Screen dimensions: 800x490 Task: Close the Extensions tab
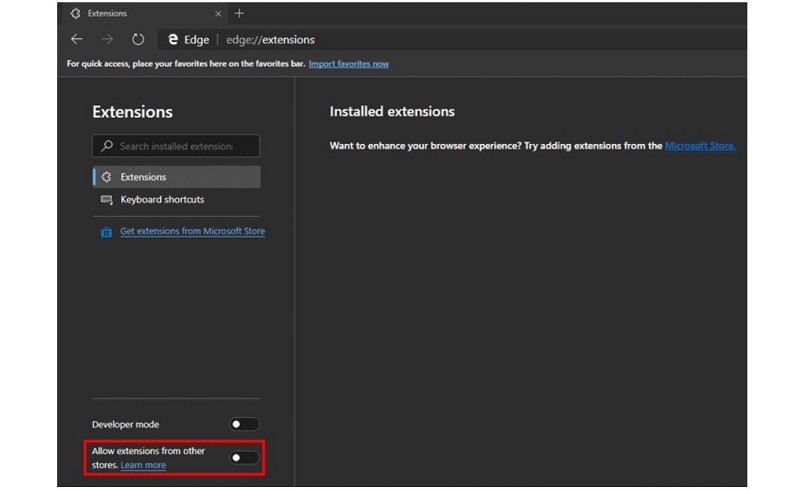(218, 14)
